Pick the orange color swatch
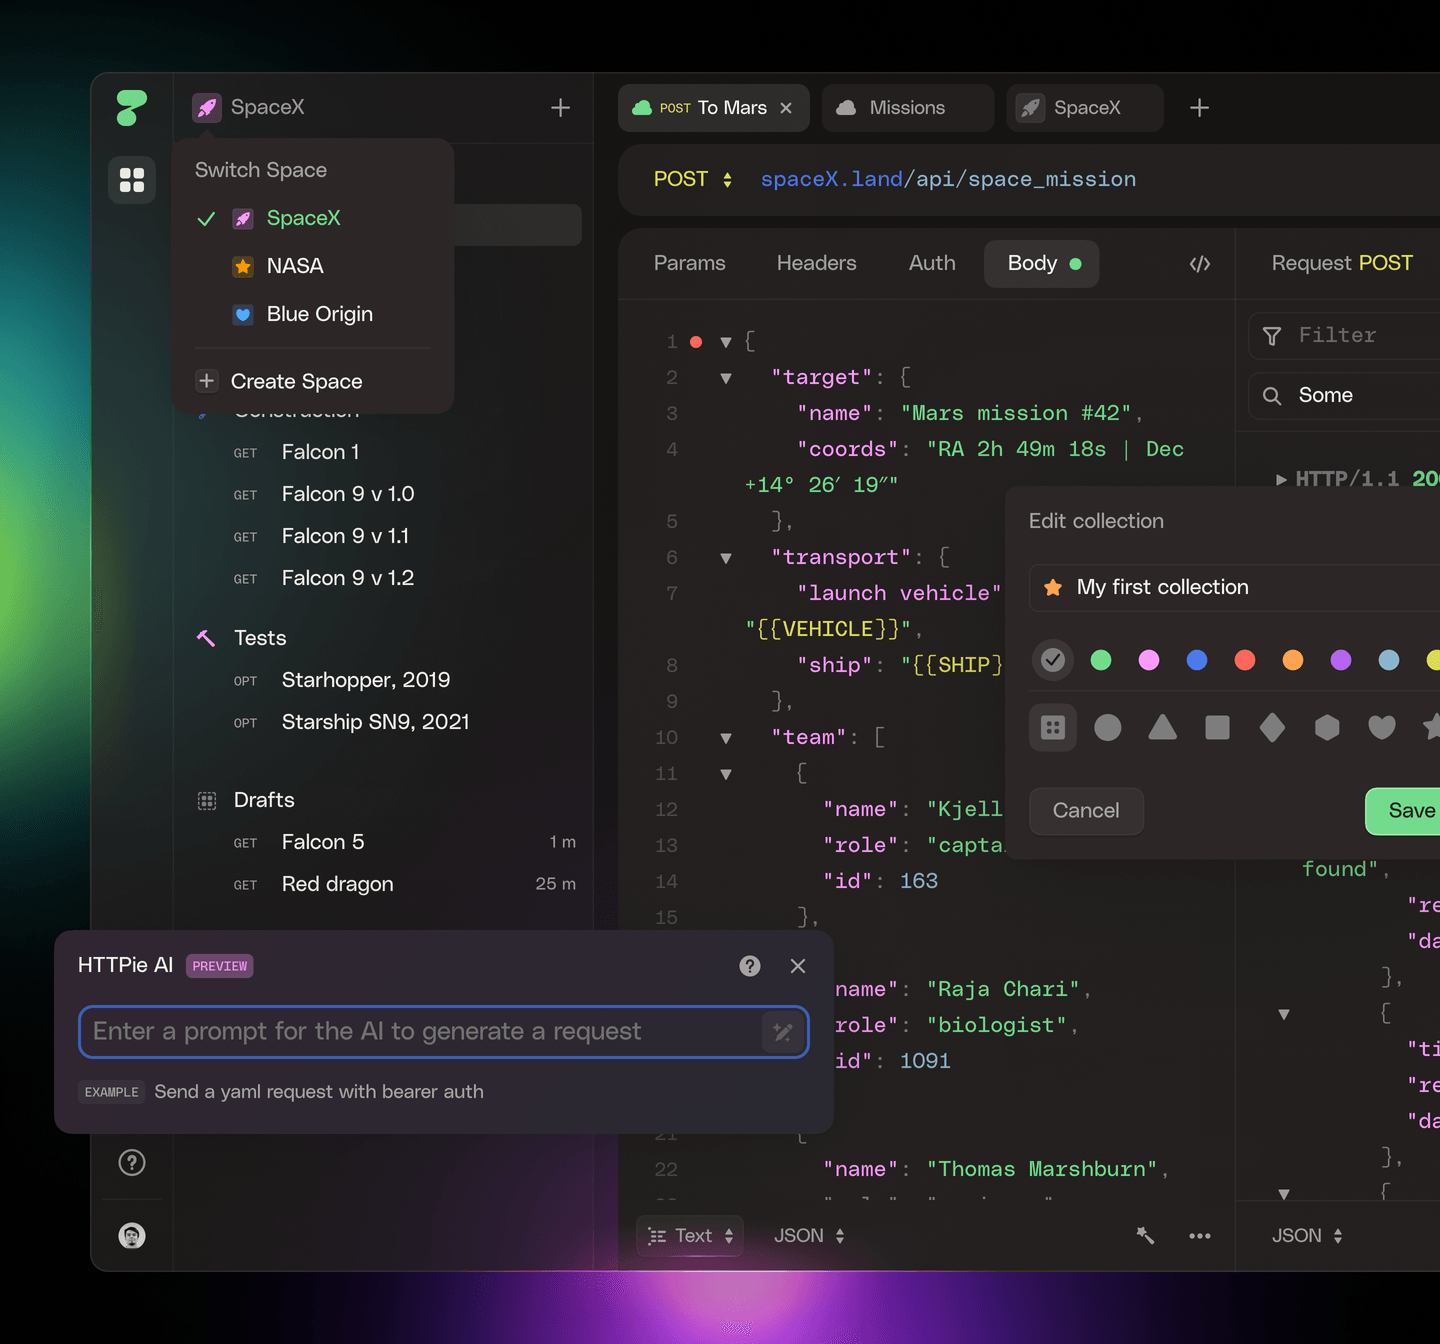The width and height of the screenshot is (1440, 1344). tap(1293, 660)
